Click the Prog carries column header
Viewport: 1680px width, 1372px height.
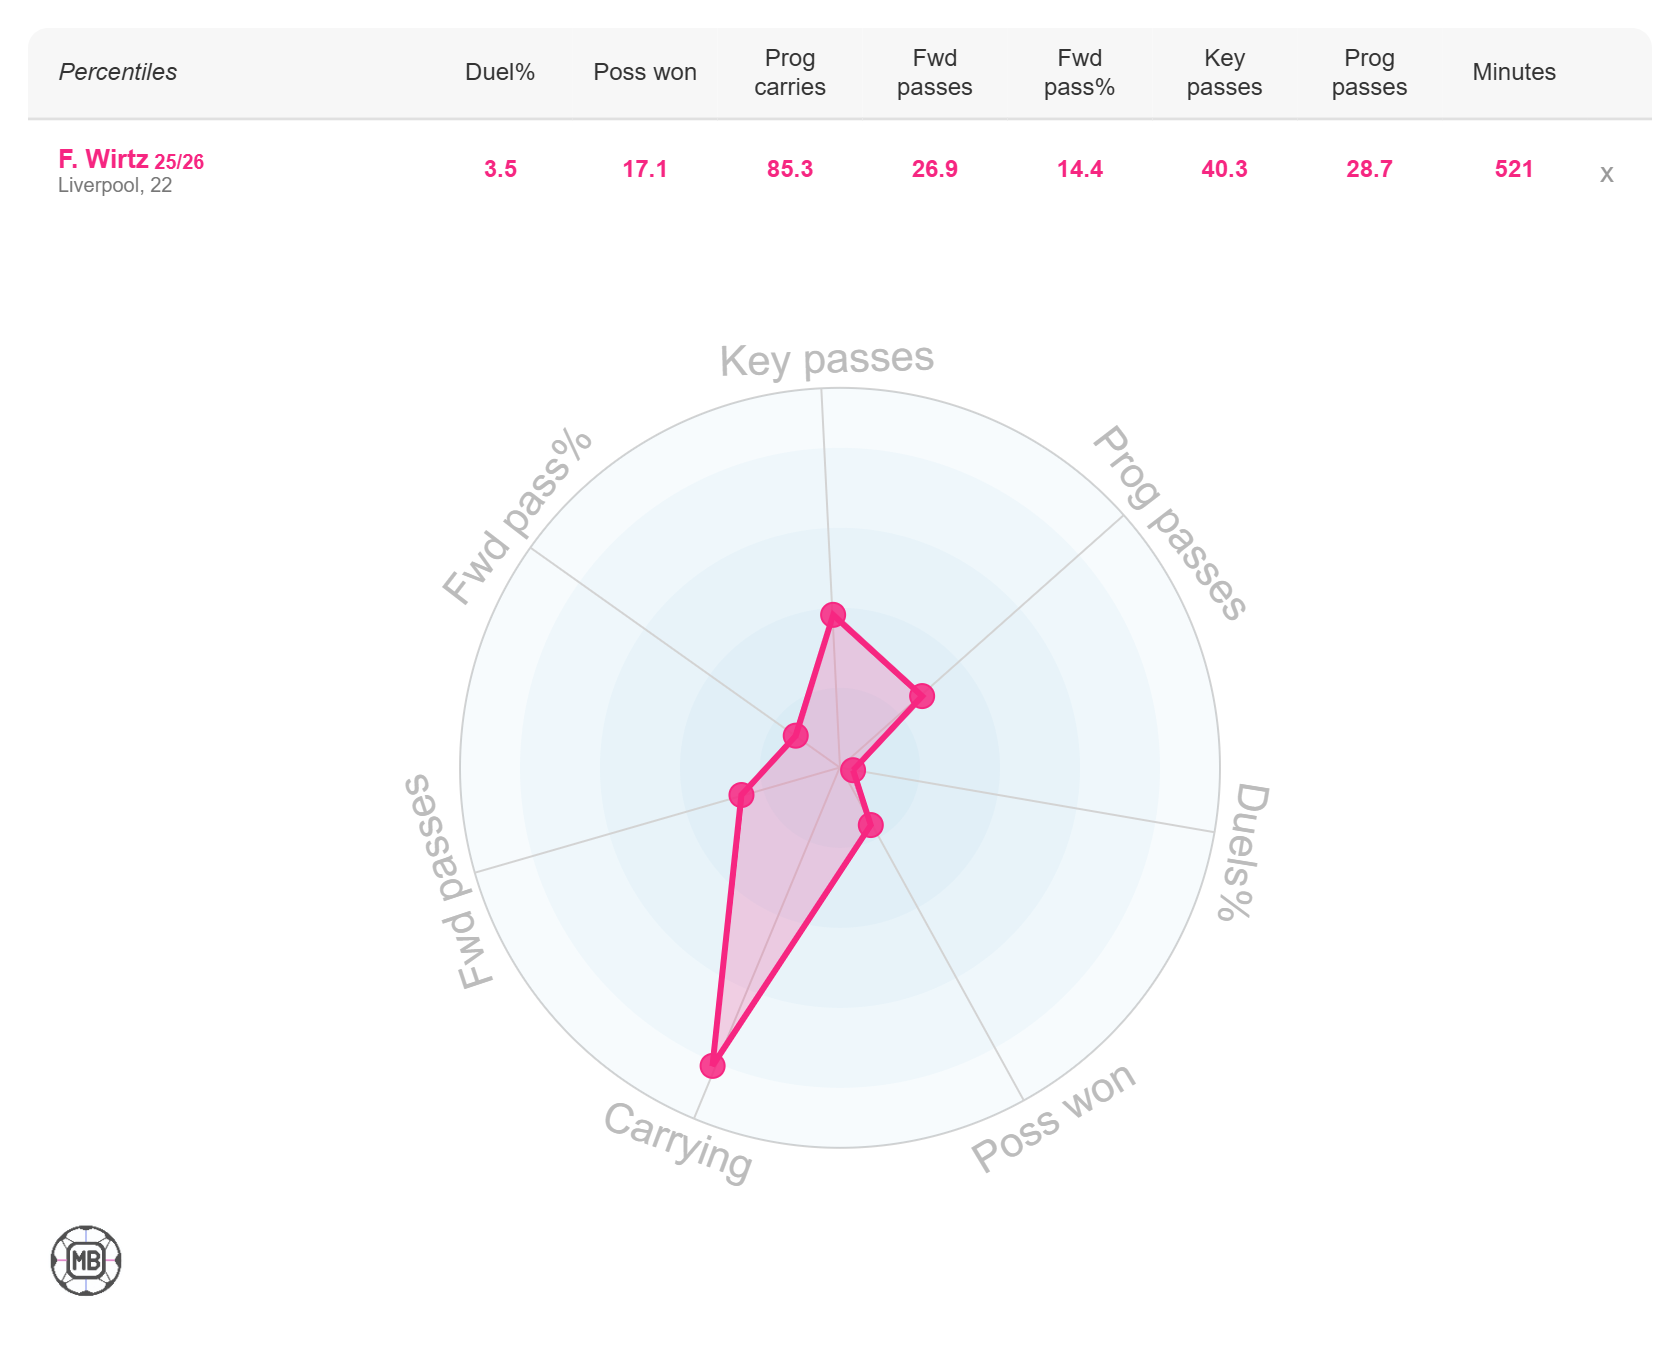pos(790,72)
